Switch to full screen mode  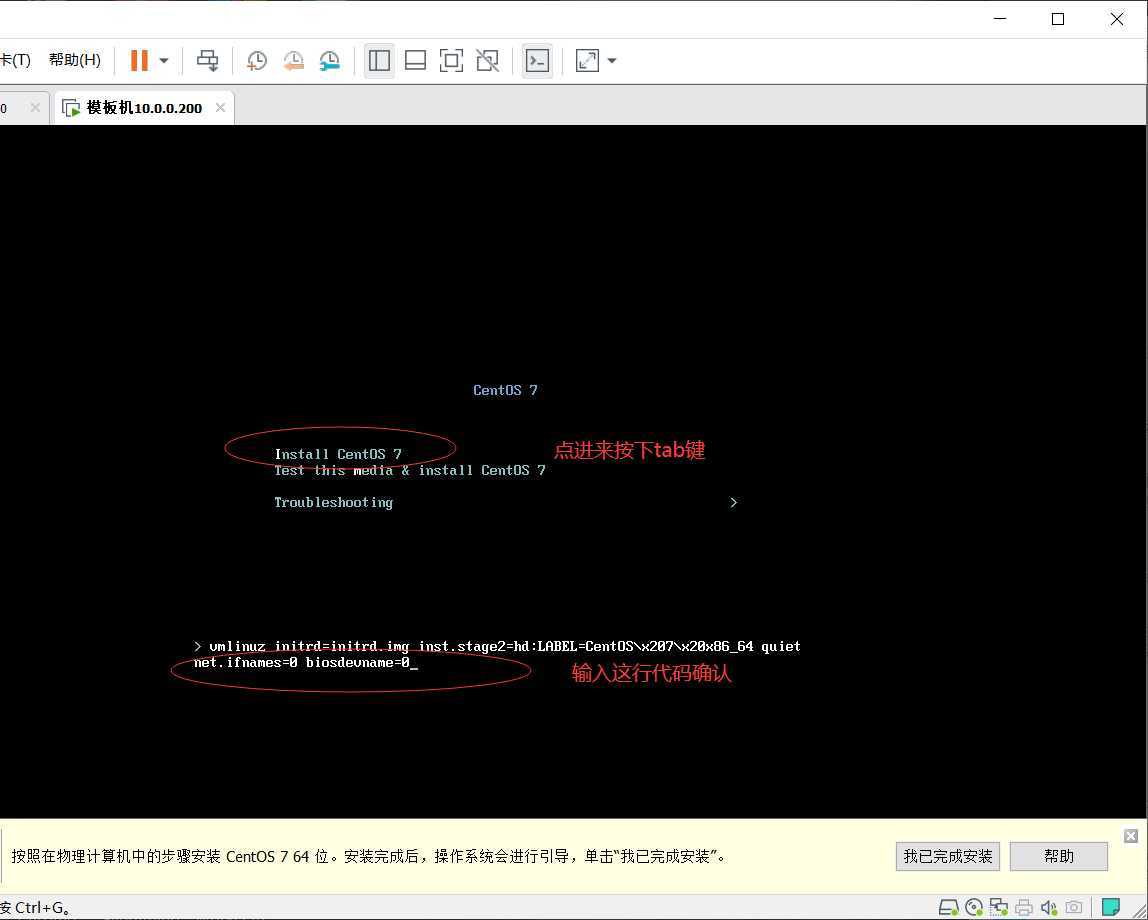pos(451,61)
